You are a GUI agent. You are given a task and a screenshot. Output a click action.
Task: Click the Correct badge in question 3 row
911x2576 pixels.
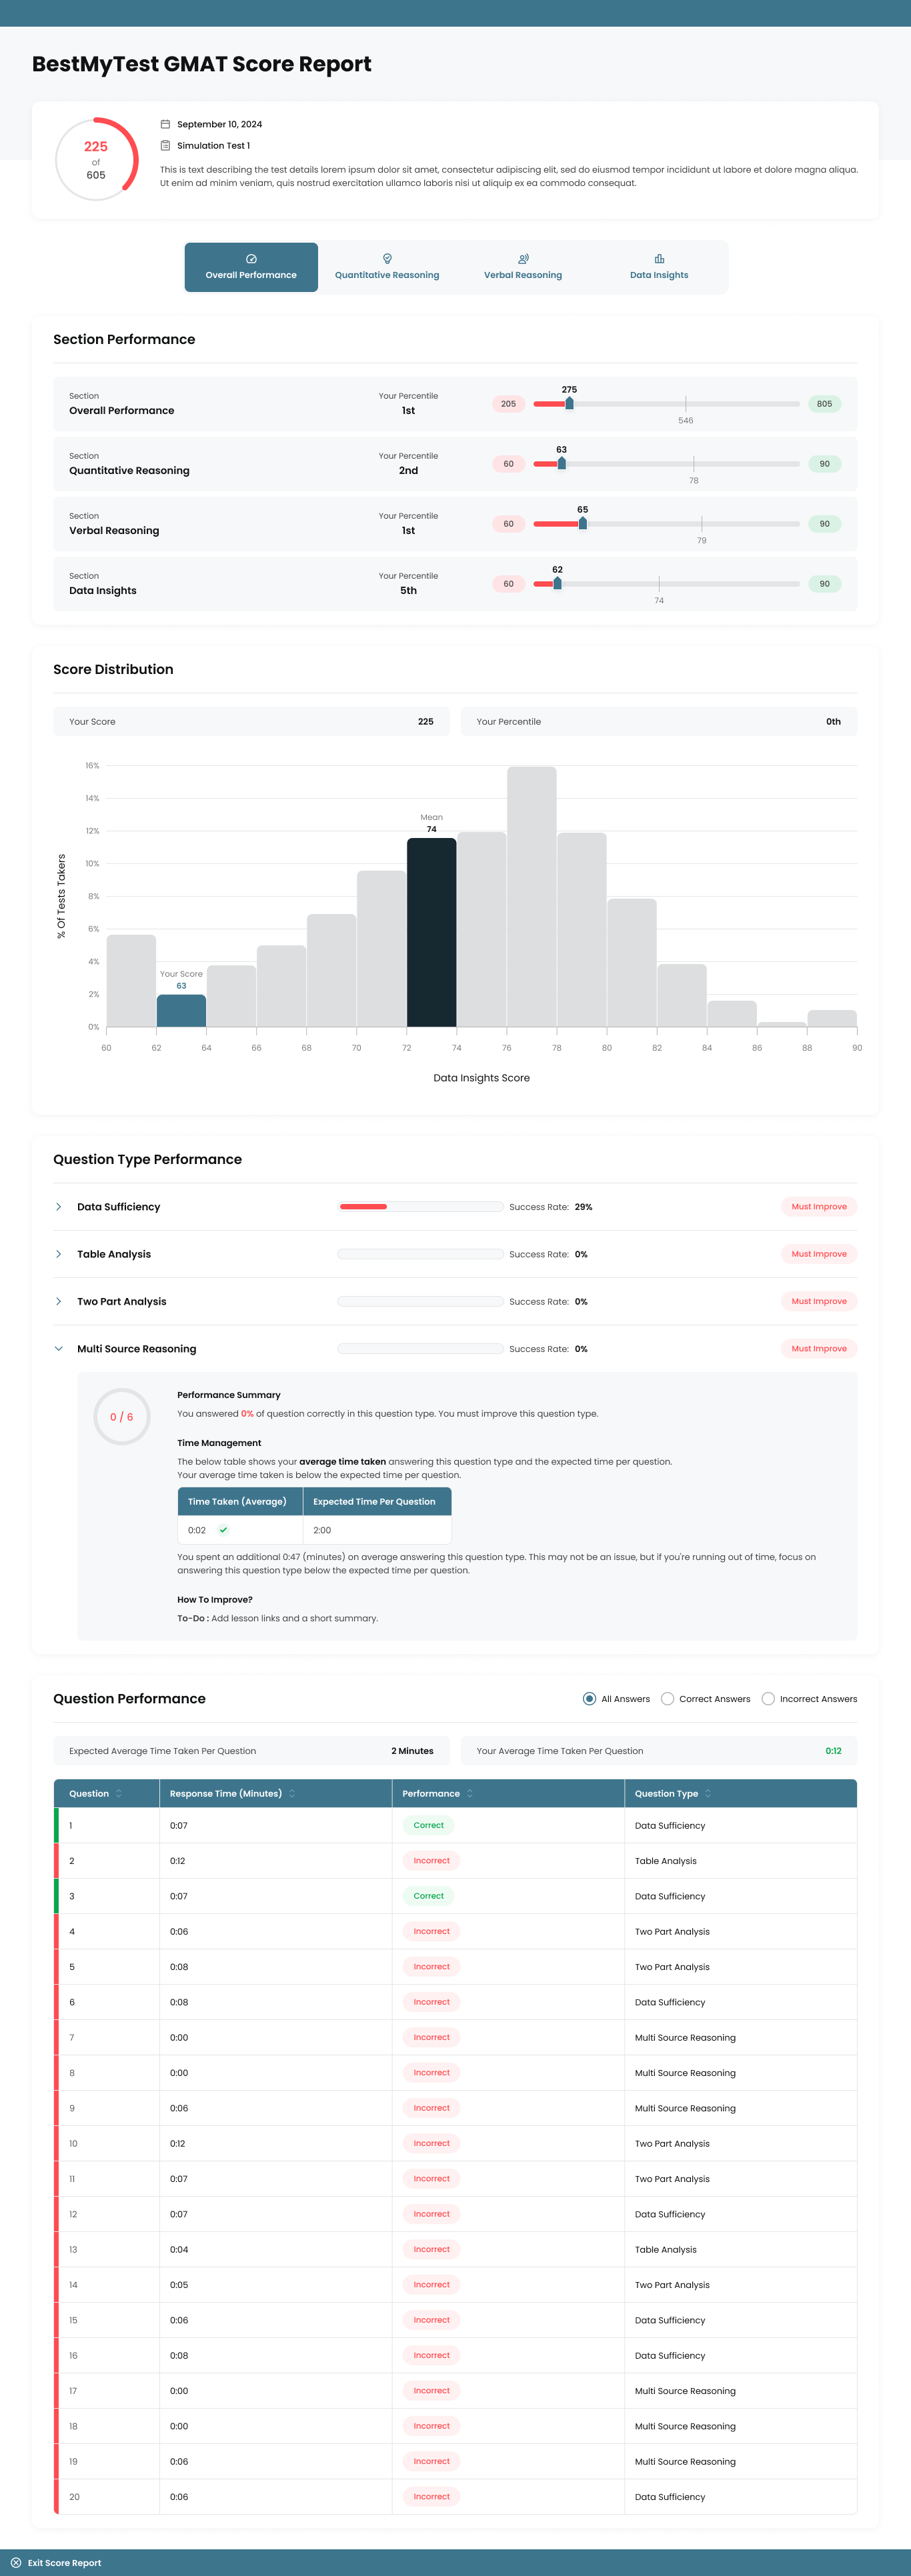pos(428,1896)
